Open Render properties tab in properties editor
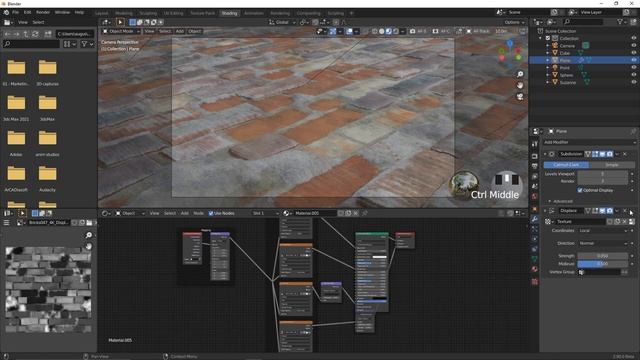Viewport: 640px width, 360px height. (535, 156)
